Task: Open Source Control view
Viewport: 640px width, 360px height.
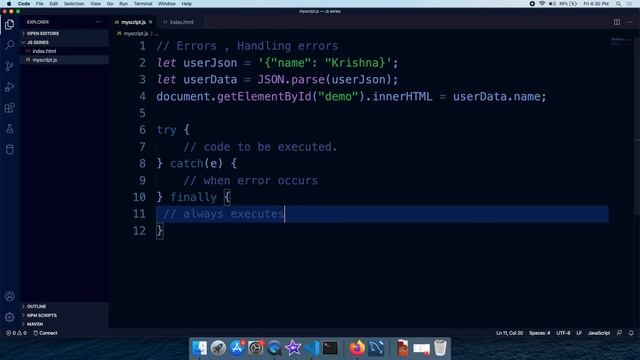Action: pos(9,66)
